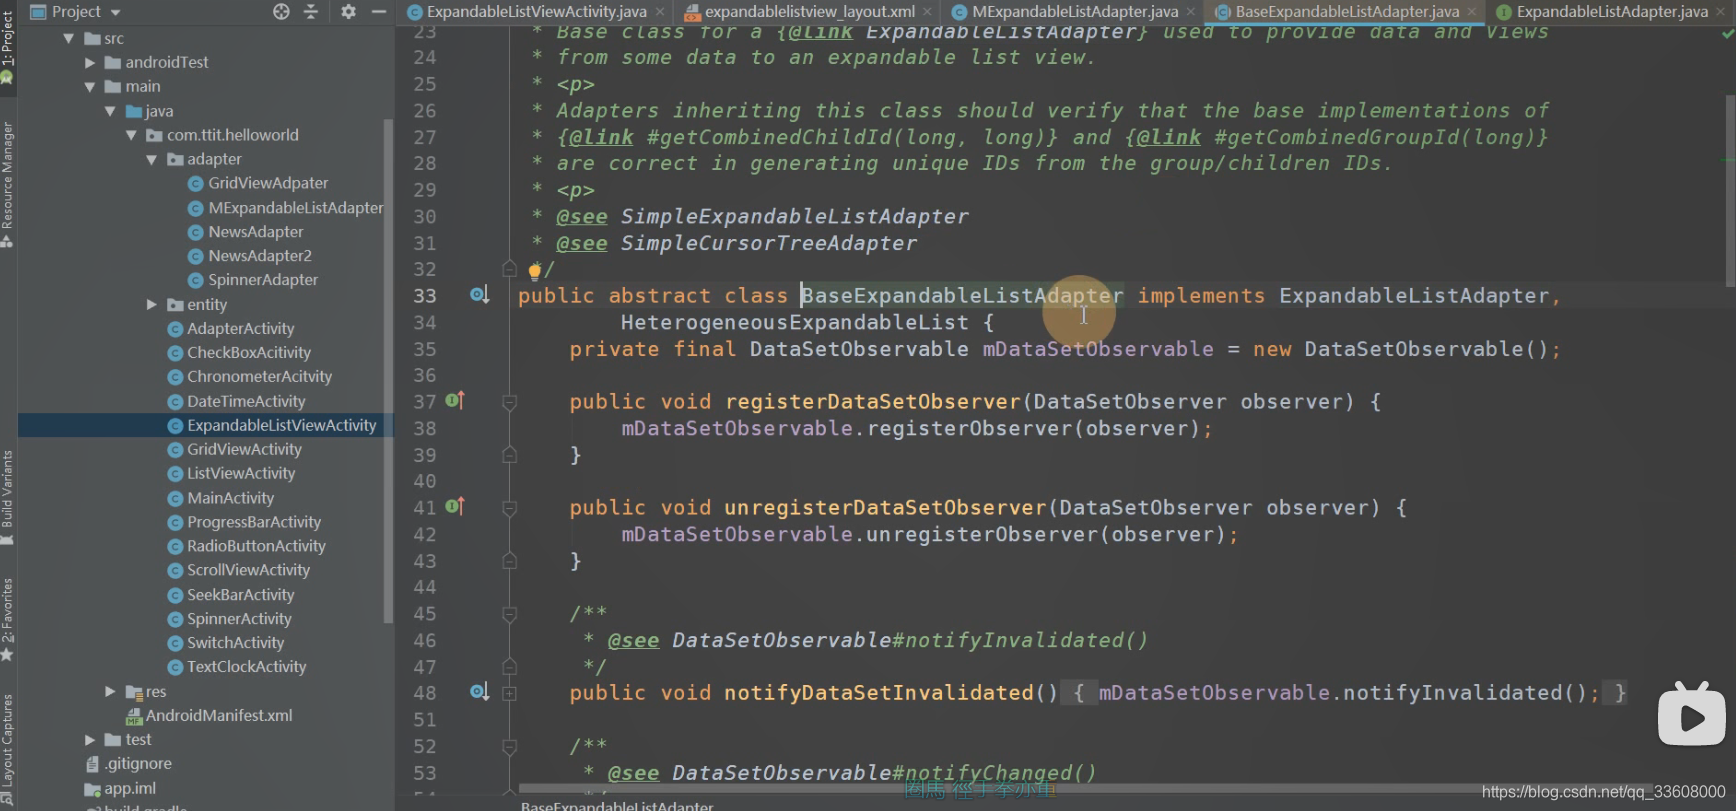Select MExpandableListAdapter class in tree
Viewport: 1736px width, 811px height.
[x=286, y=208]
